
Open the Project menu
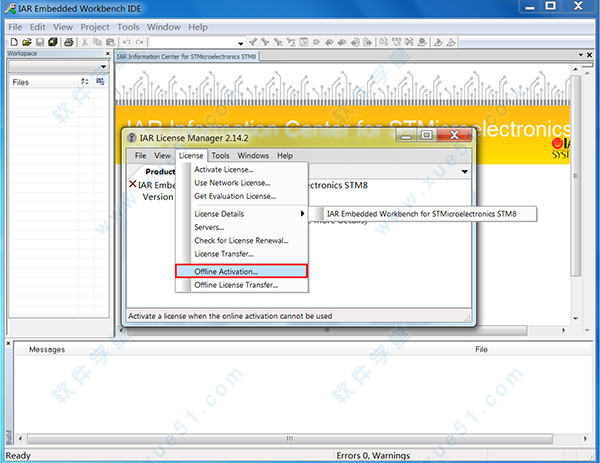(95, 27)
